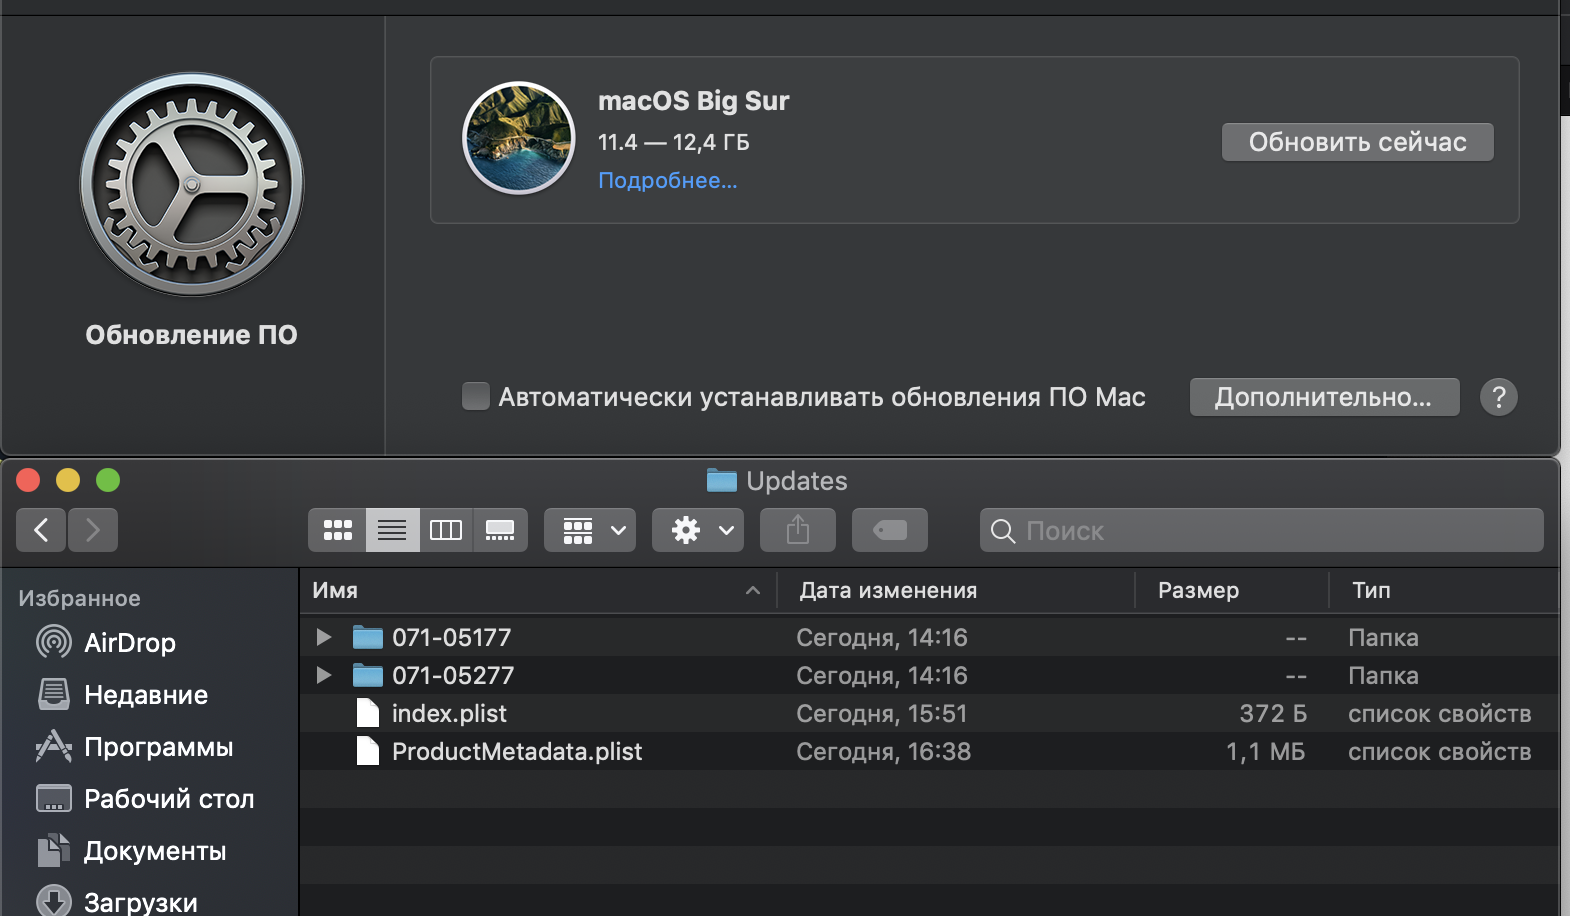Viewport: 1570px width, 916px height.
Task: Toggle sort order arrow in Имя column
Action: 753,591
